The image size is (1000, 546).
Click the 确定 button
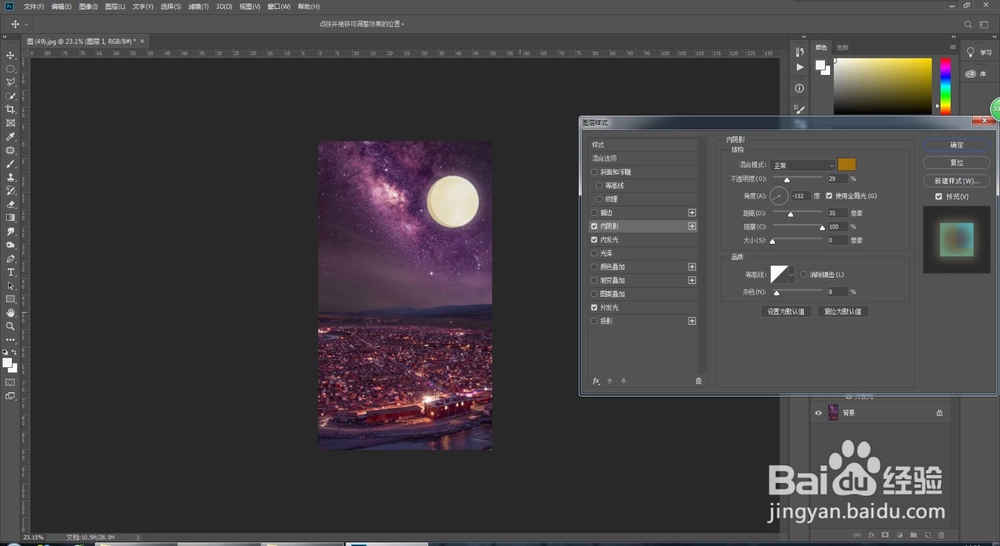(x=957, y=145)
